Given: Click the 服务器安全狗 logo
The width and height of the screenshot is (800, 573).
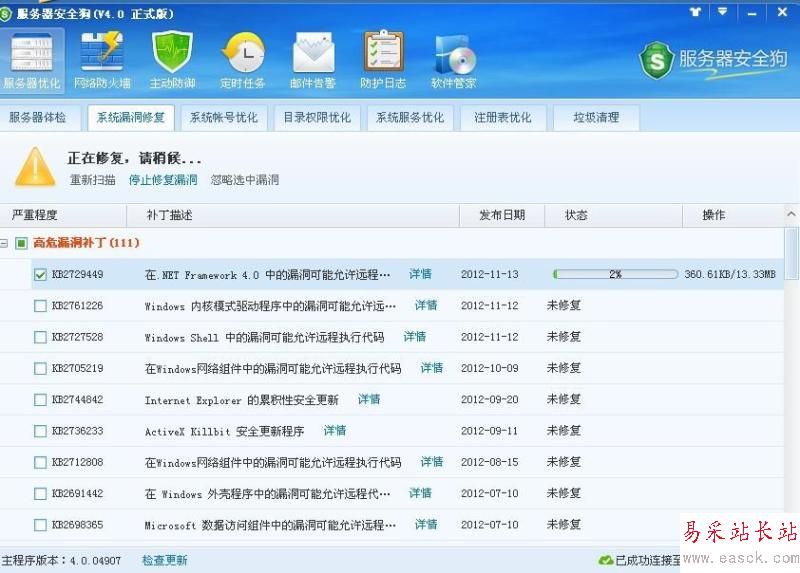Looking at the screenshot, I should (713, 60).
